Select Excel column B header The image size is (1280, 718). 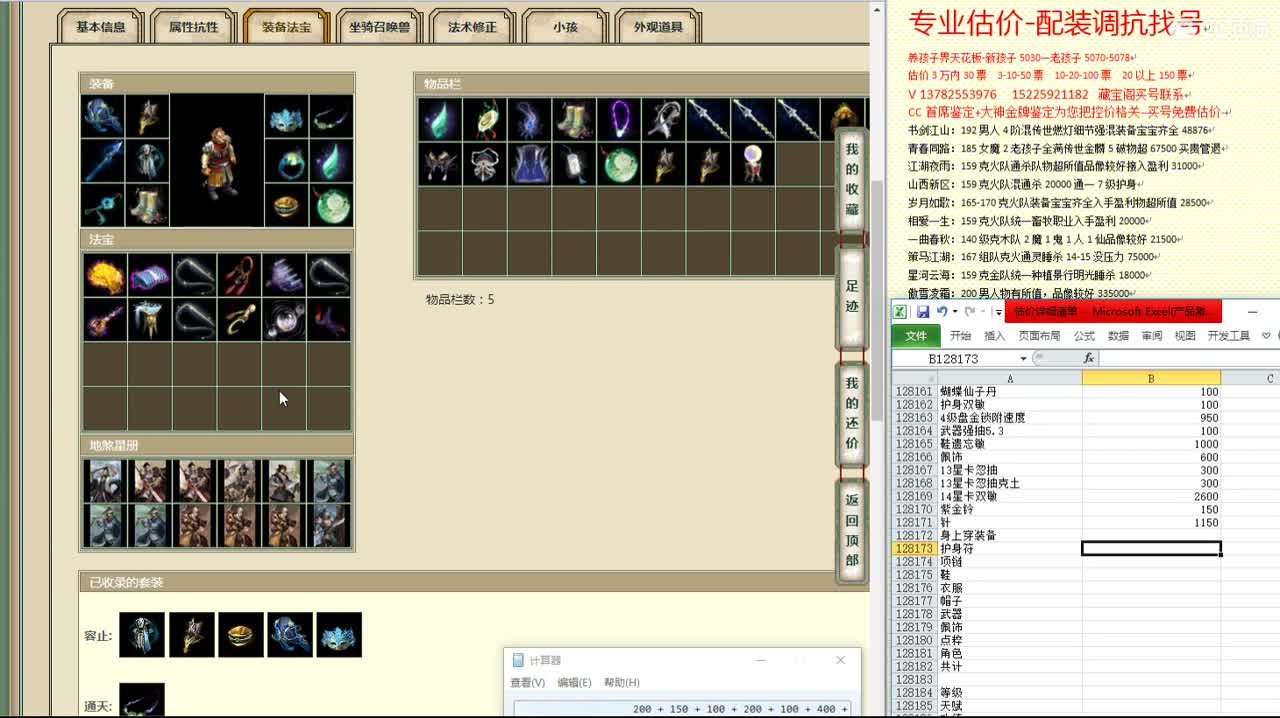(x=1151, y=378)
